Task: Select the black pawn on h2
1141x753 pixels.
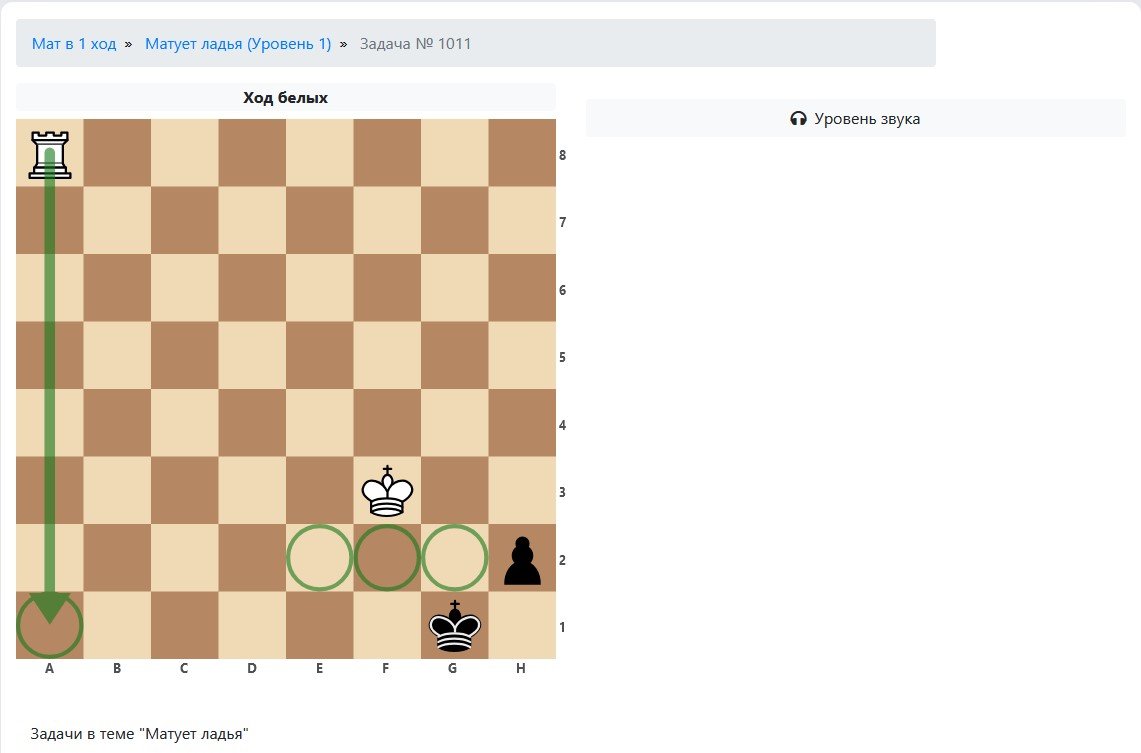Action: point(521,559)
